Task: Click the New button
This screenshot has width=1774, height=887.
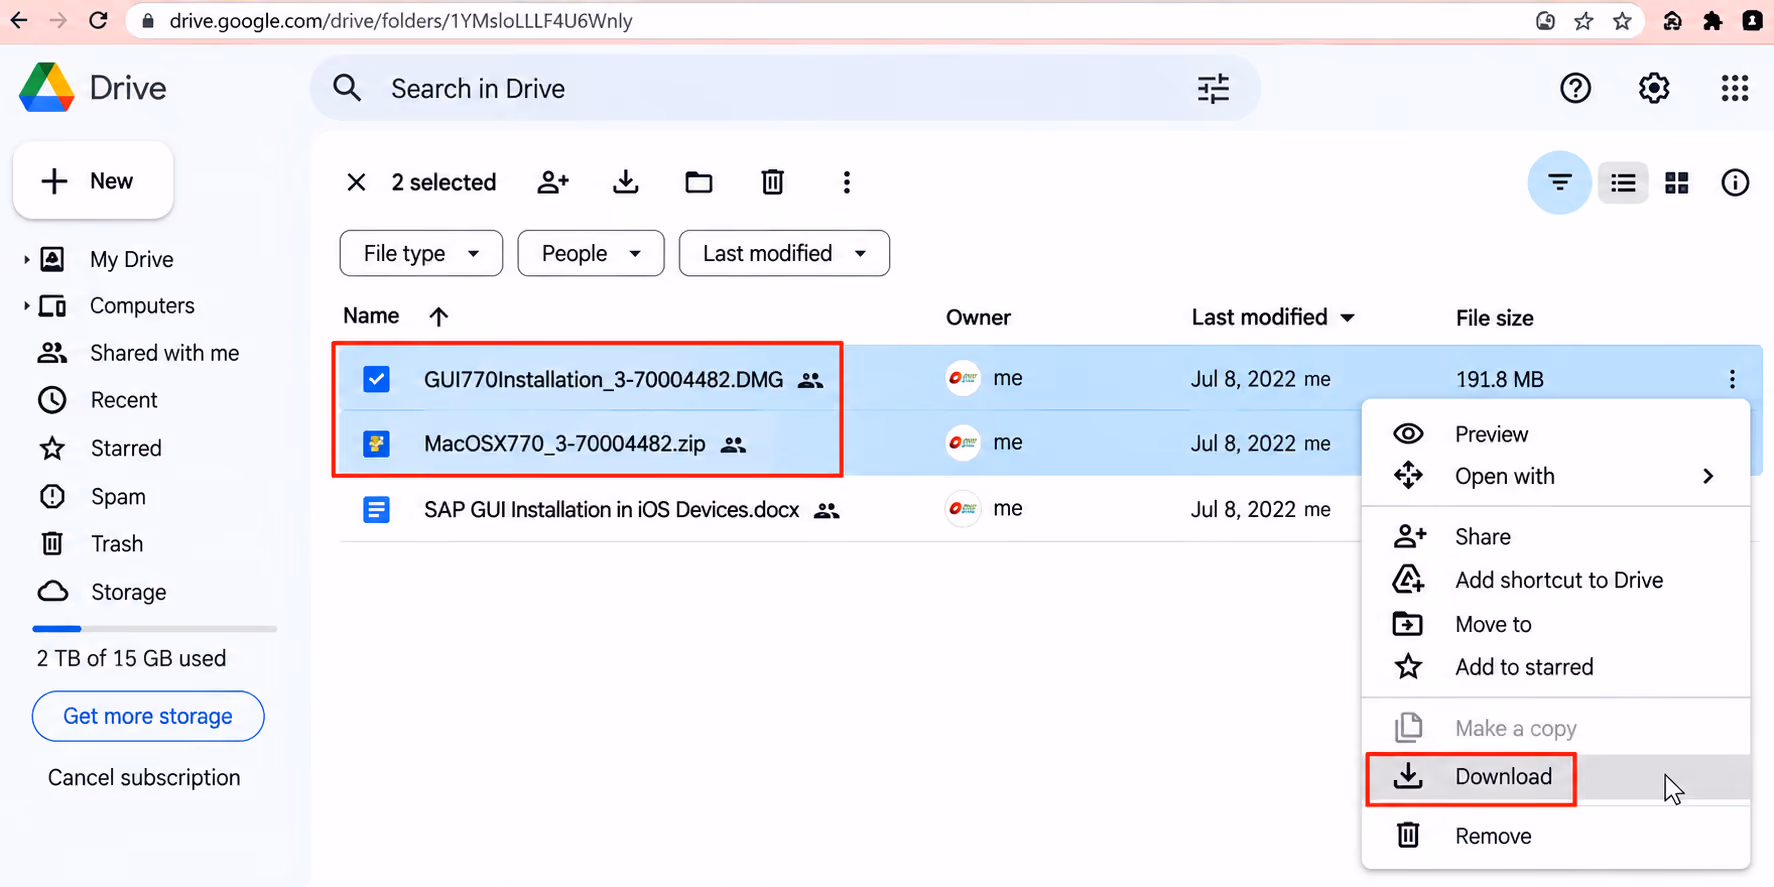Action: (93, 181)
